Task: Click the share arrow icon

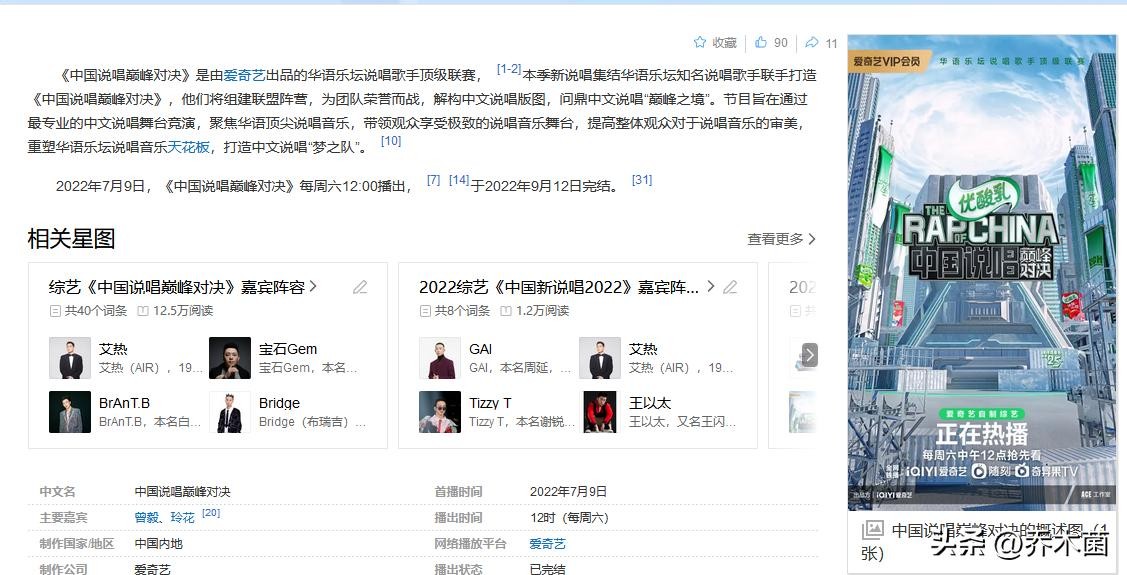Action: click(812, 43)
